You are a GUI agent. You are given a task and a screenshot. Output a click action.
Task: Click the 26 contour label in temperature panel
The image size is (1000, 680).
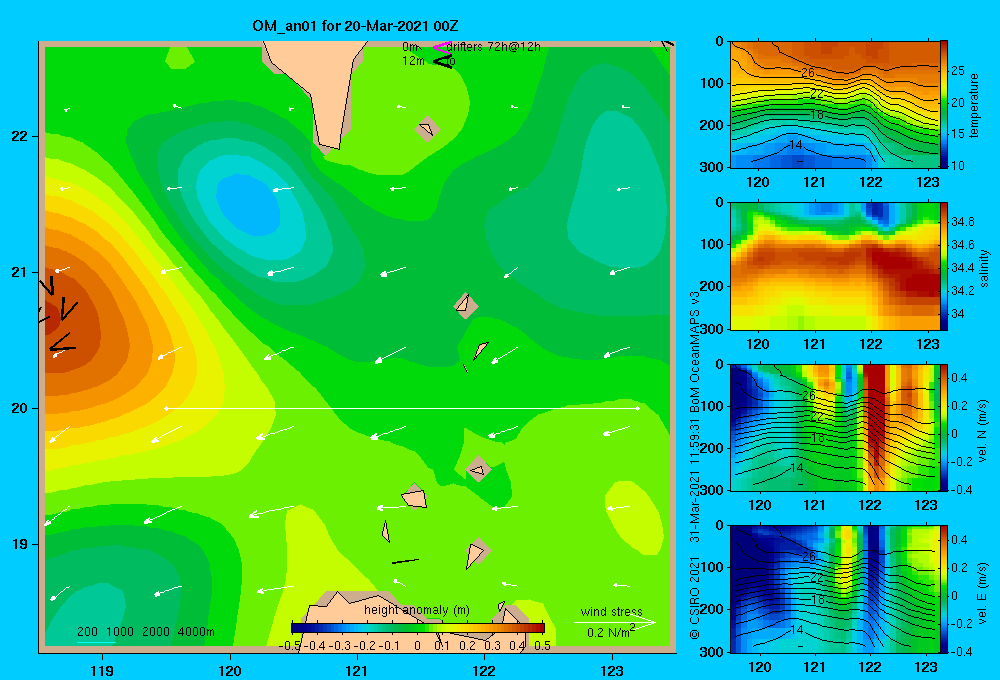[x=808, y=73]
